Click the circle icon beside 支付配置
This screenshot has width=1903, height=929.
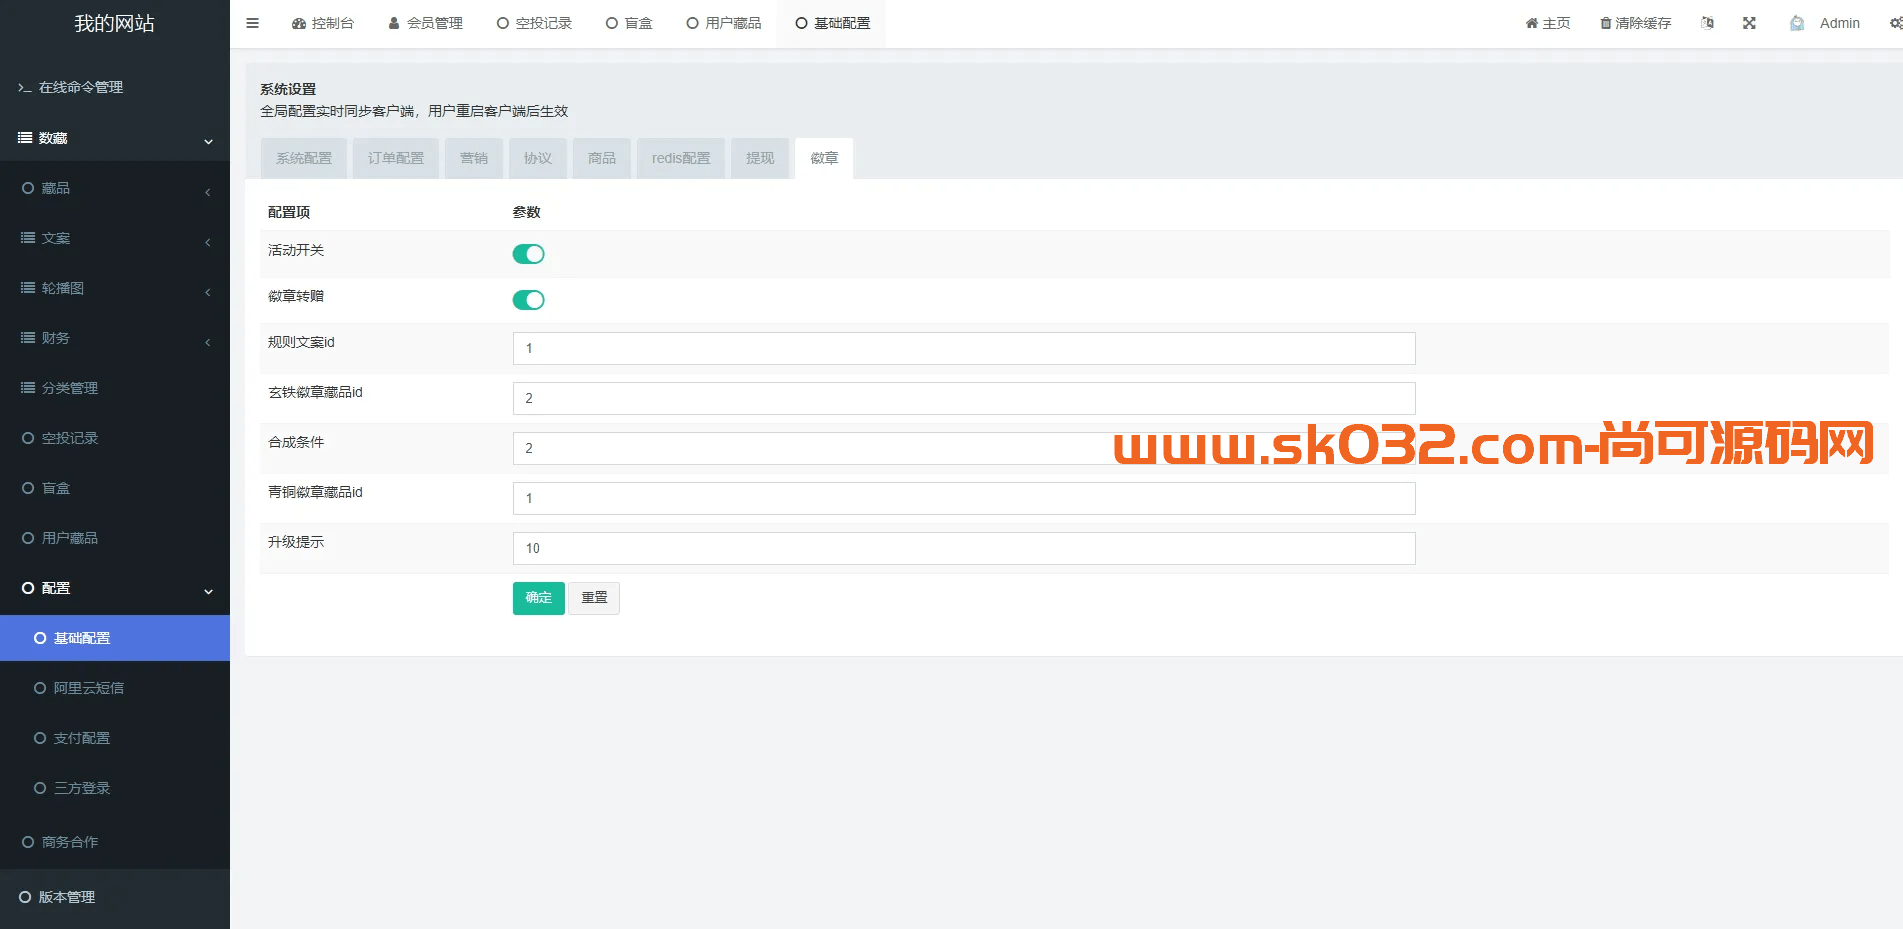tap(40, 738)
